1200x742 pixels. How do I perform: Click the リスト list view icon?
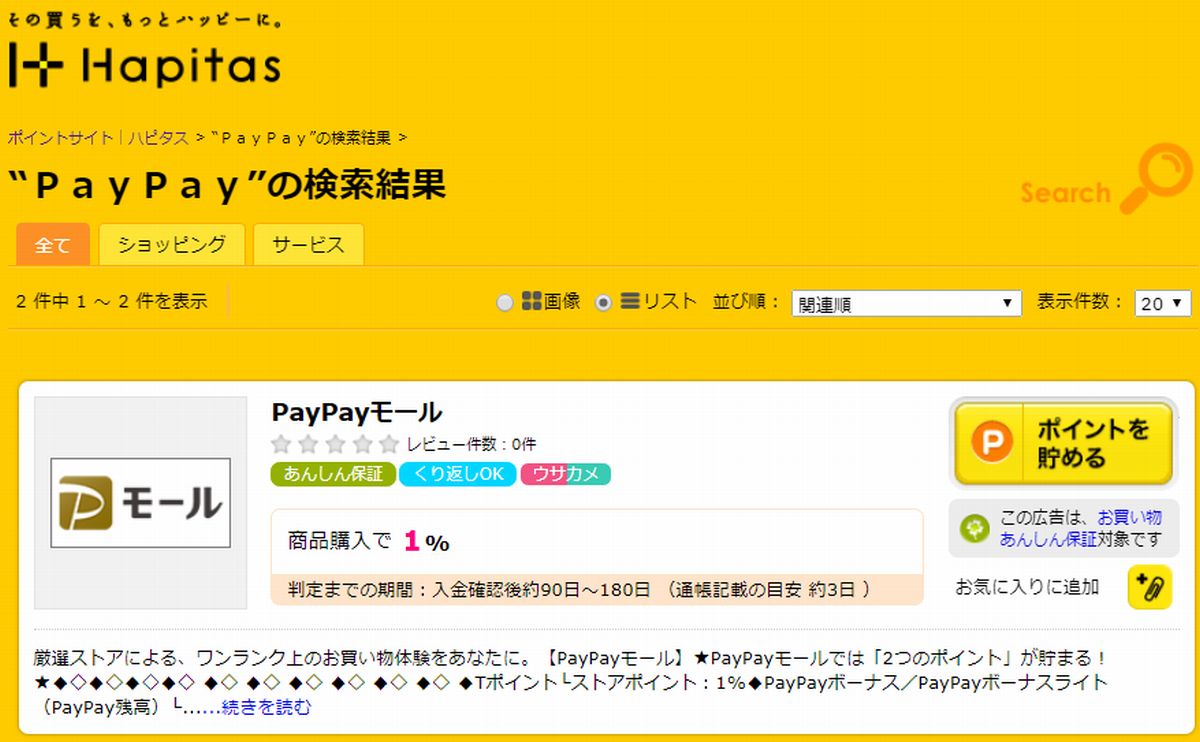pos(630,301)
